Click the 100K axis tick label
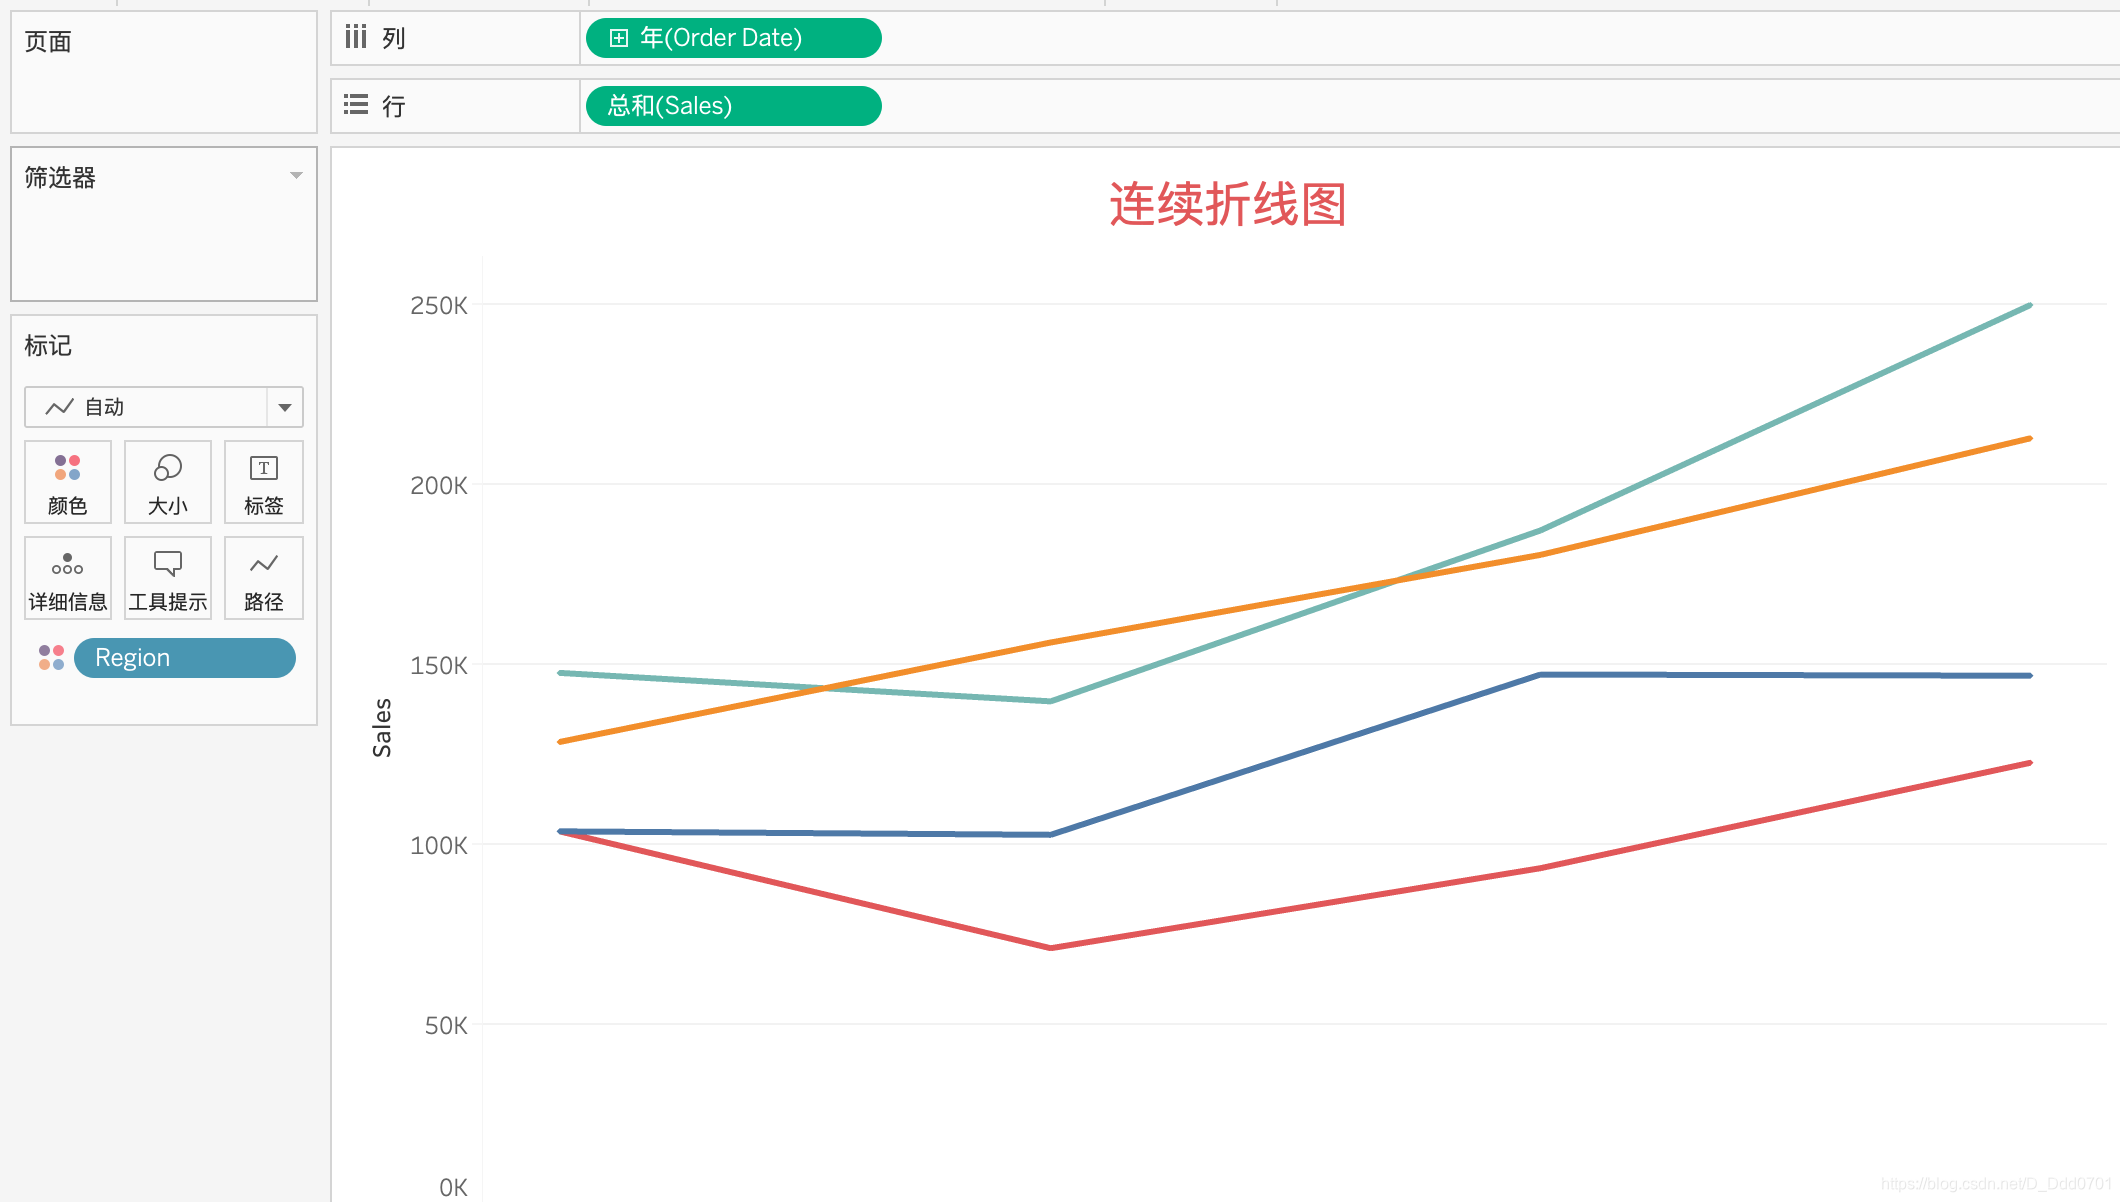Screen dimensions: 2120x1202 (x=439, y=846)
